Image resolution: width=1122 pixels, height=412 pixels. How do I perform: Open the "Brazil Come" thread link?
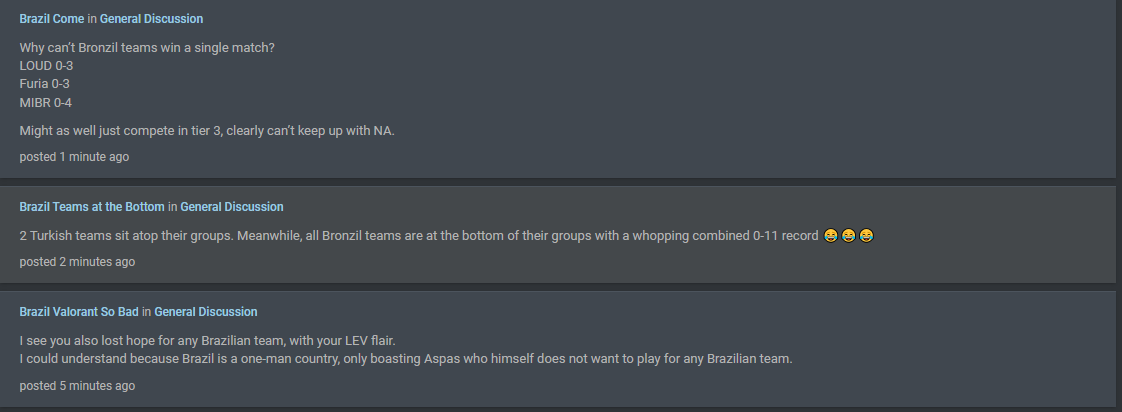click(52, 19)
